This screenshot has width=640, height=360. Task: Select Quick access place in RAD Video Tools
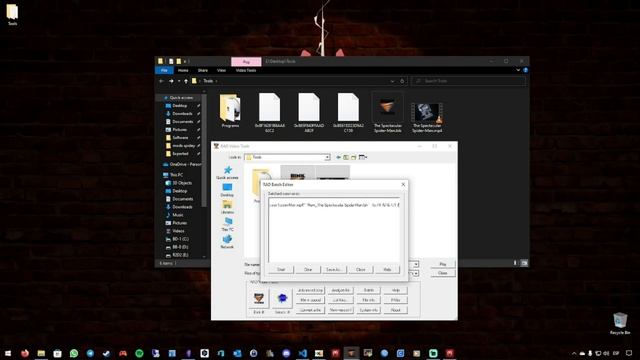tap(227, 173)
